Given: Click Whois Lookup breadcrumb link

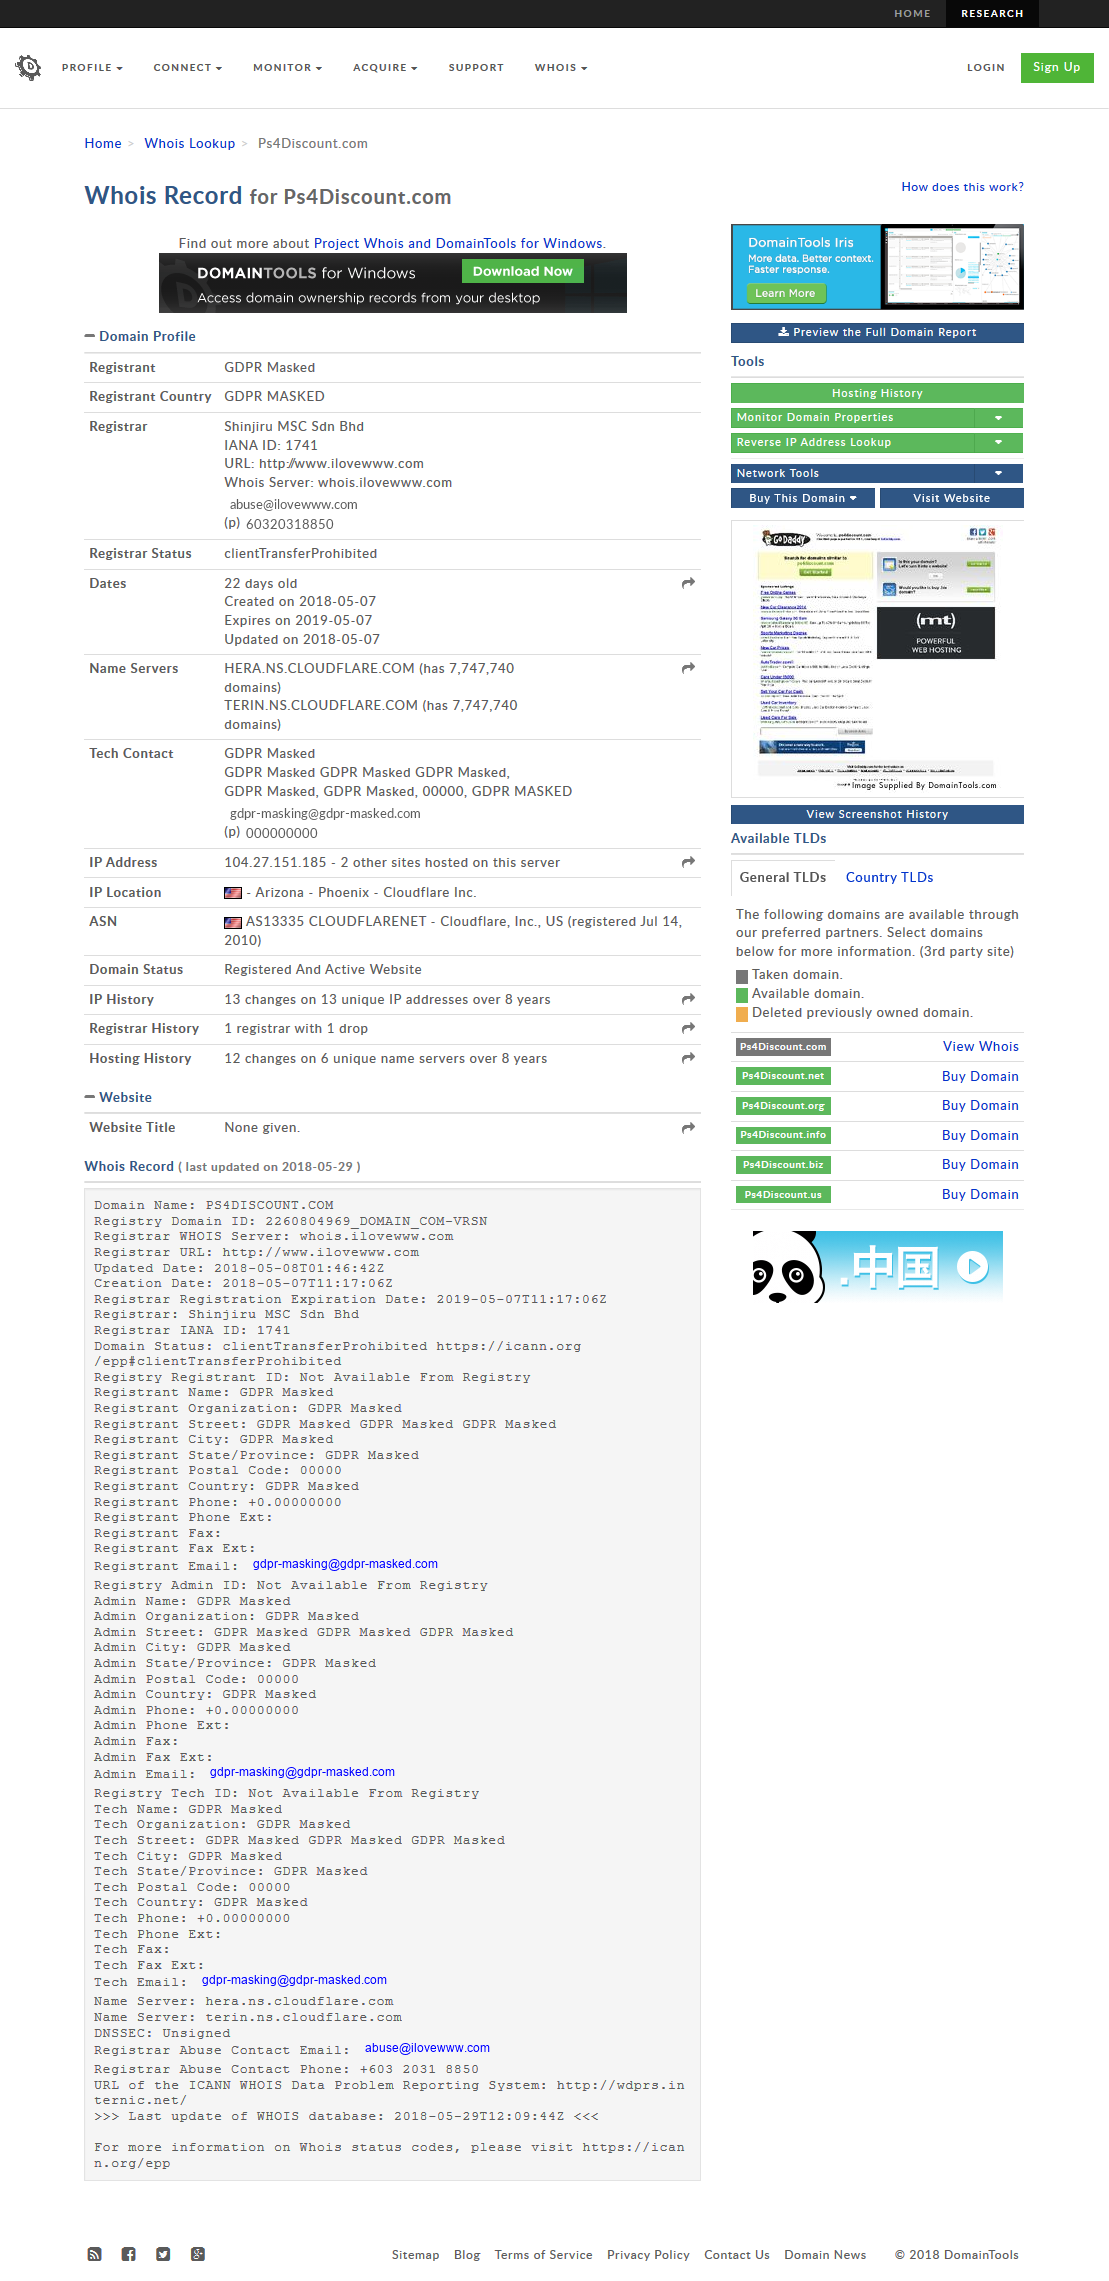Looking at the screenshot, I should [190, 144].
